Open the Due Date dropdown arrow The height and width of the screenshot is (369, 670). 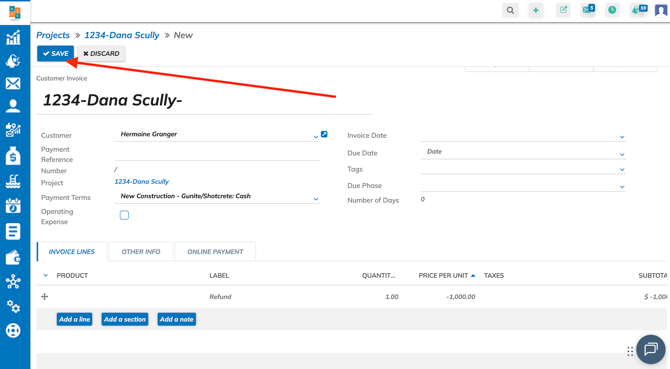click(x=622, y=154)
